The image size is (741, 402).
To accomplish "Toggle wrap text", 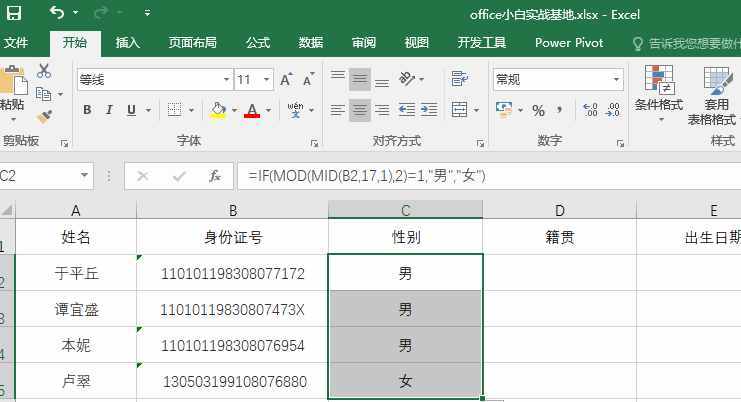I will (459, 79).
